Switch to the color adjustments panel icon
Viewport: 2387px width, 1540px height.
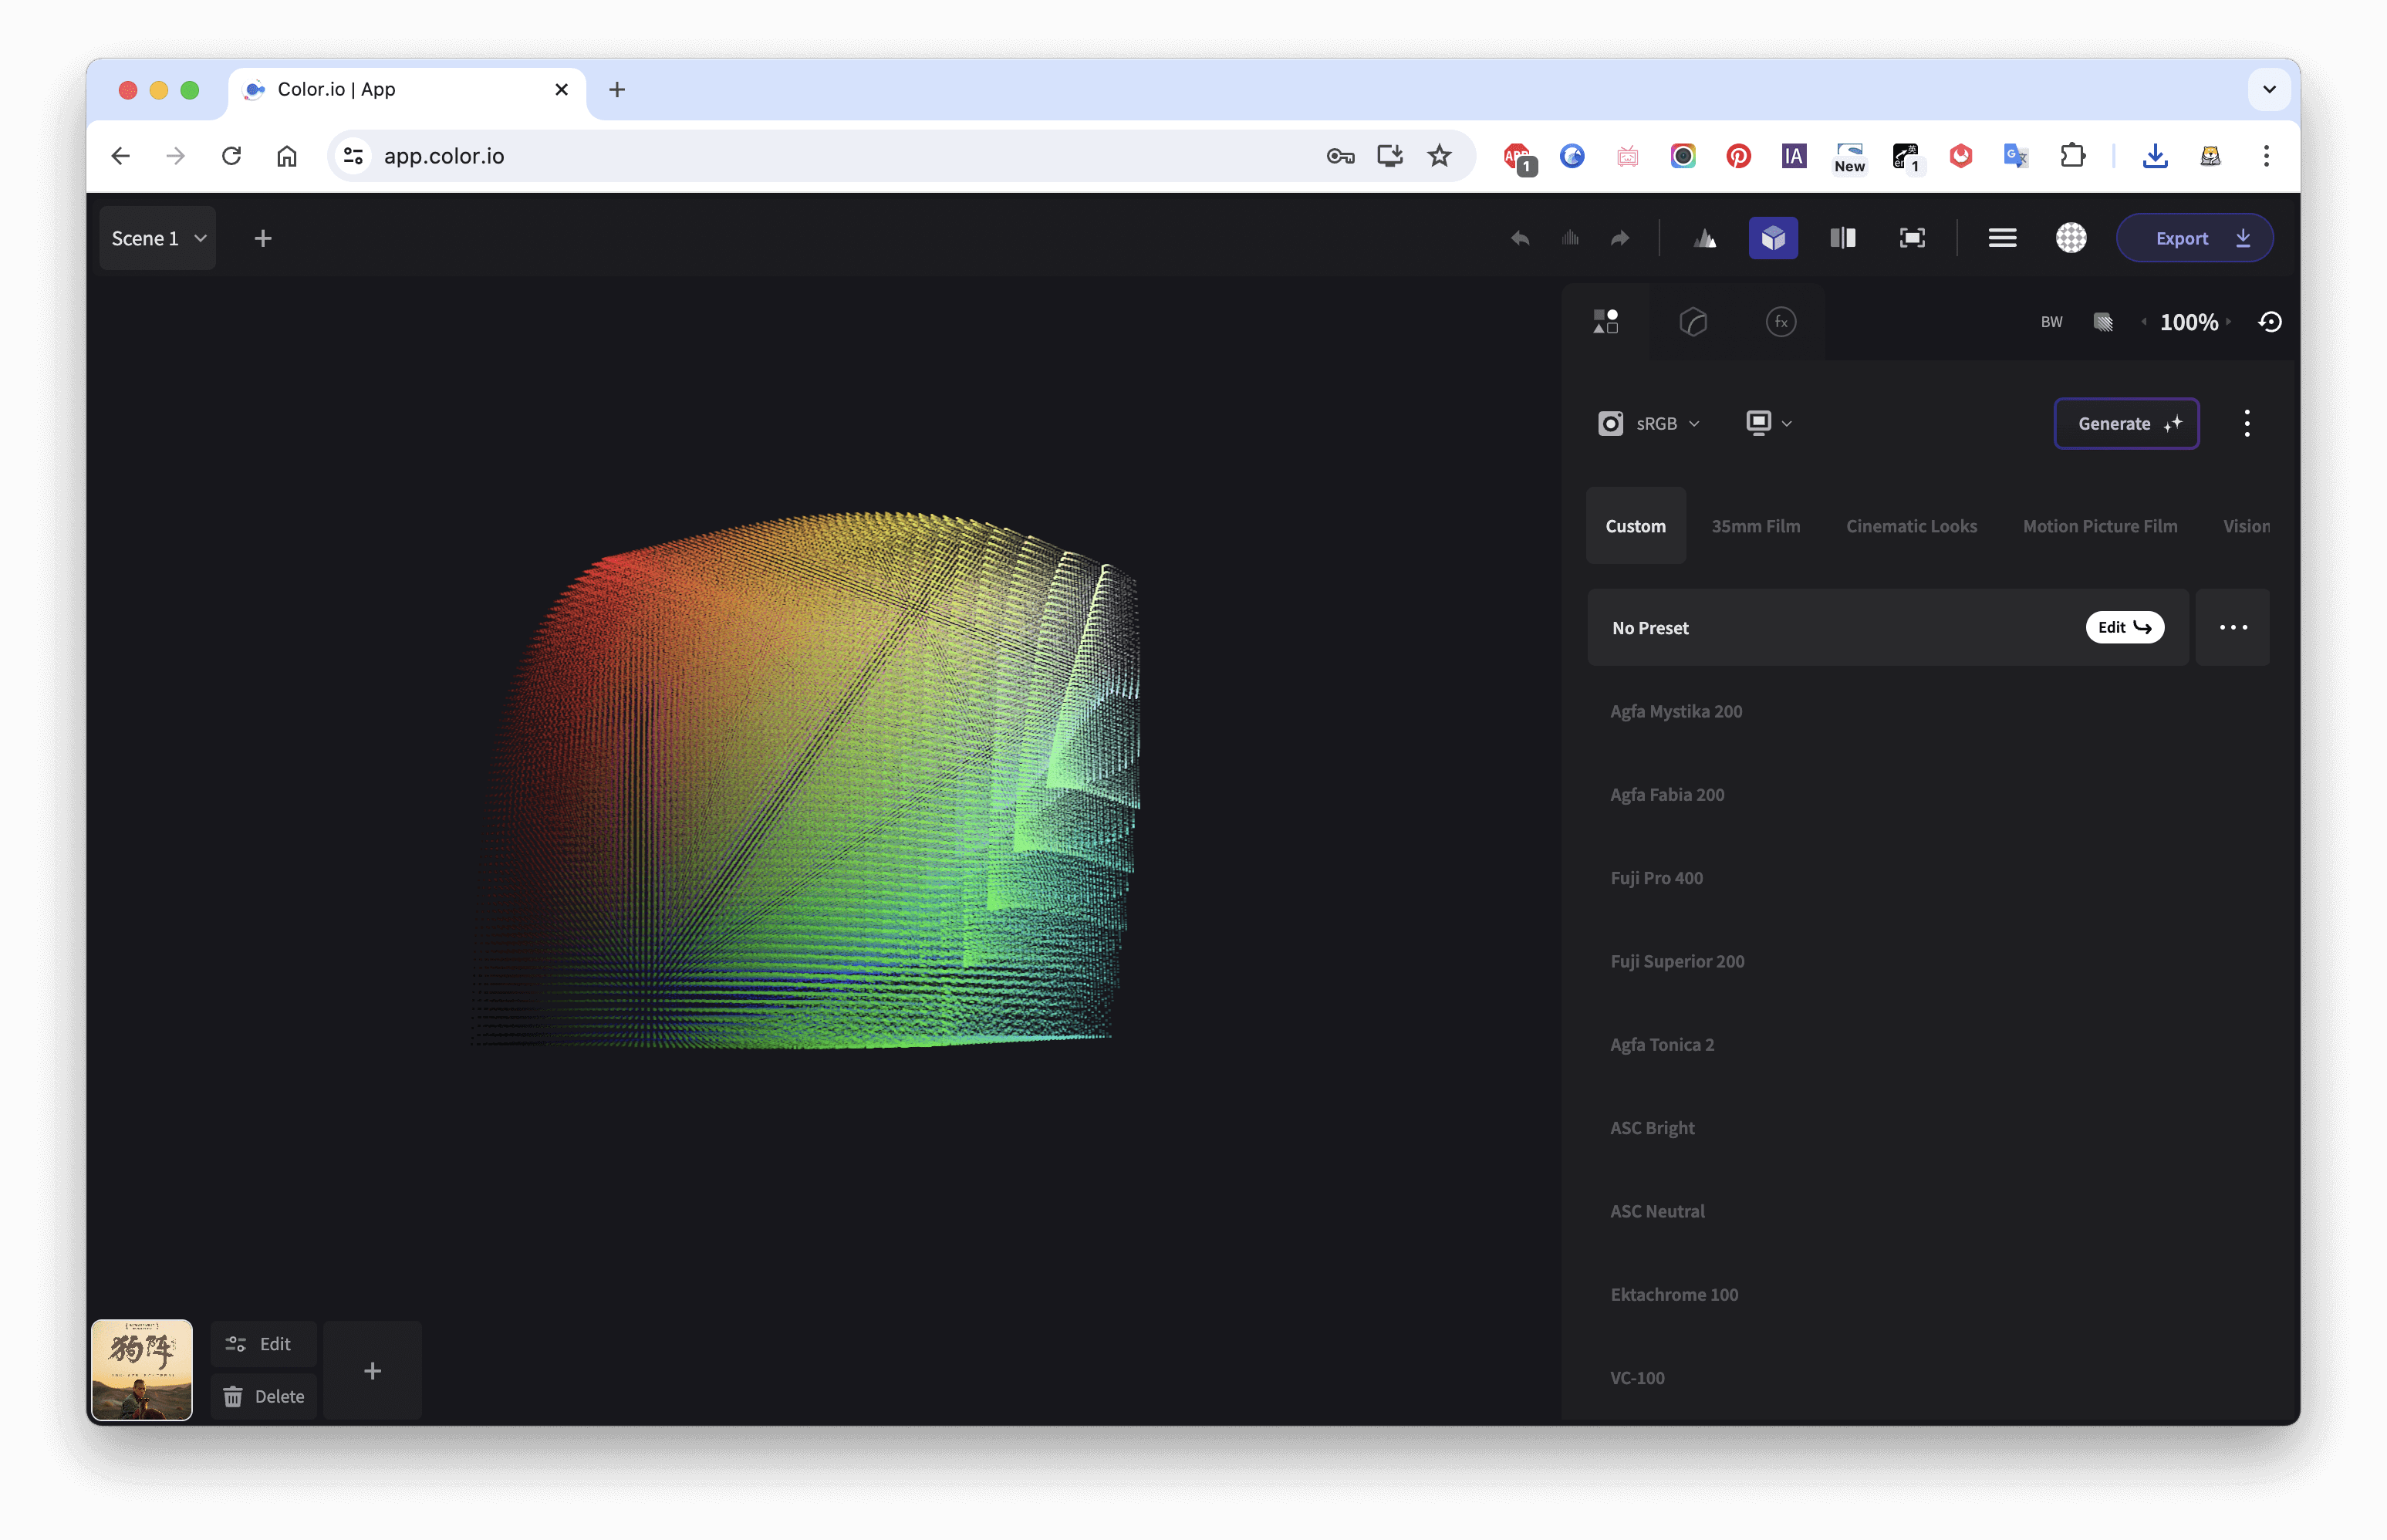click(1693, 322)
